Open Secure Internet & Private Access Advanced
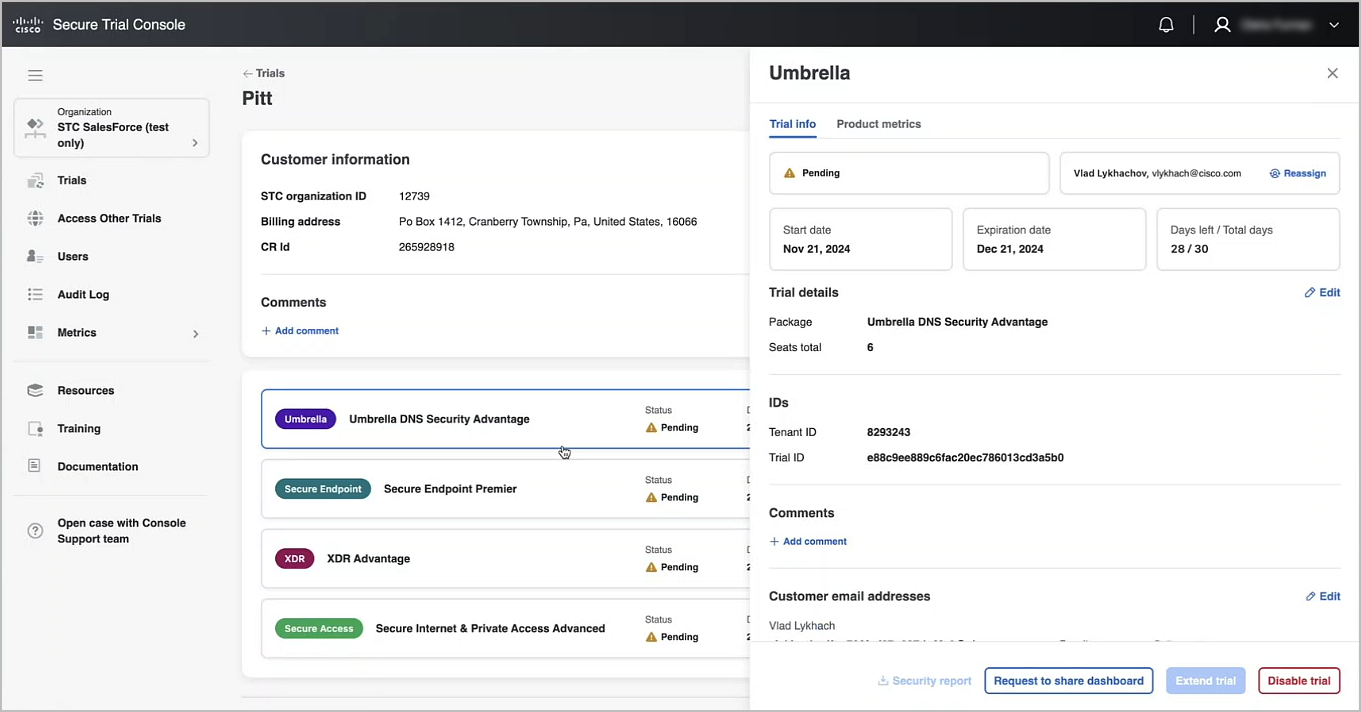The width and height of the screenshot is (1361, 712). pos(505,629)
